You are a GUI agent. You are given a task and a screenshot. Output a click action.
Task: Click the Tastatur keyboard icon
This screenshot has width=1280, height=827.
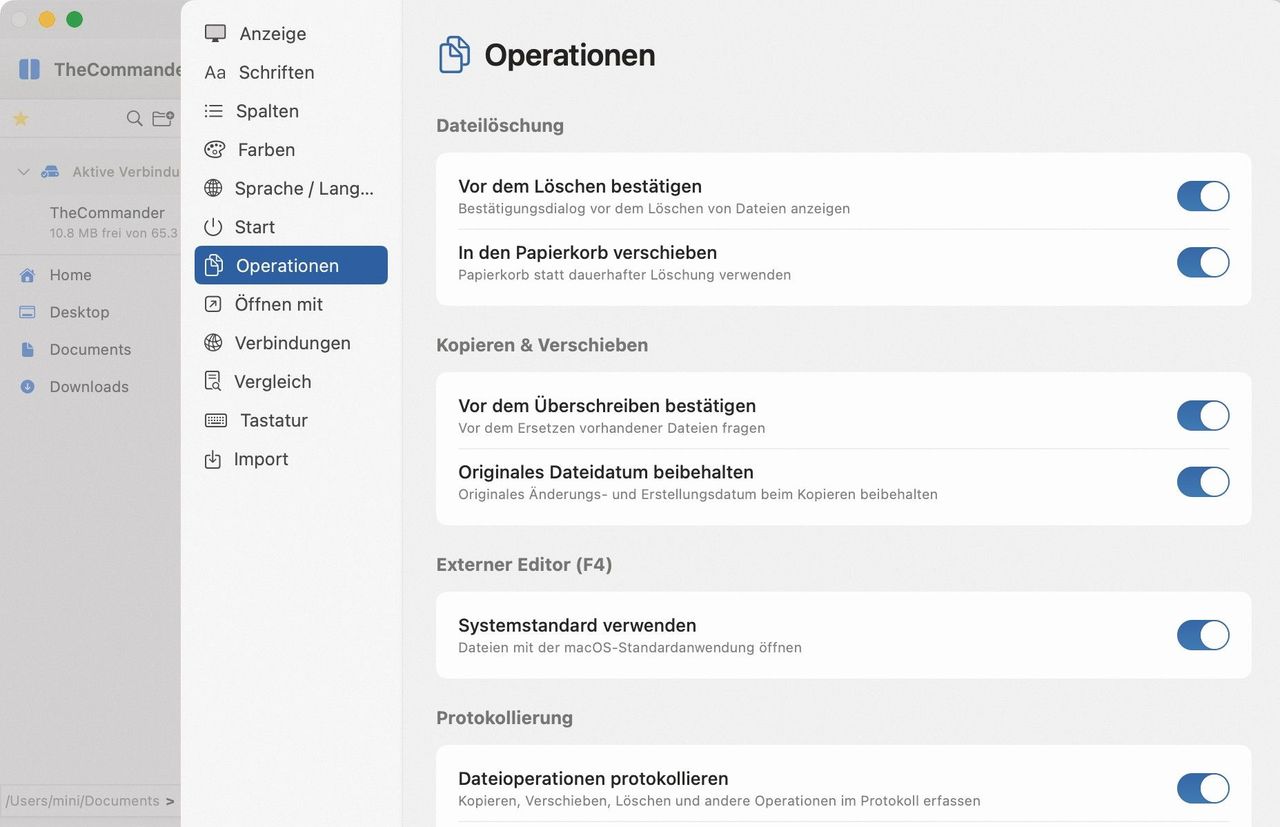pos(216,420)
